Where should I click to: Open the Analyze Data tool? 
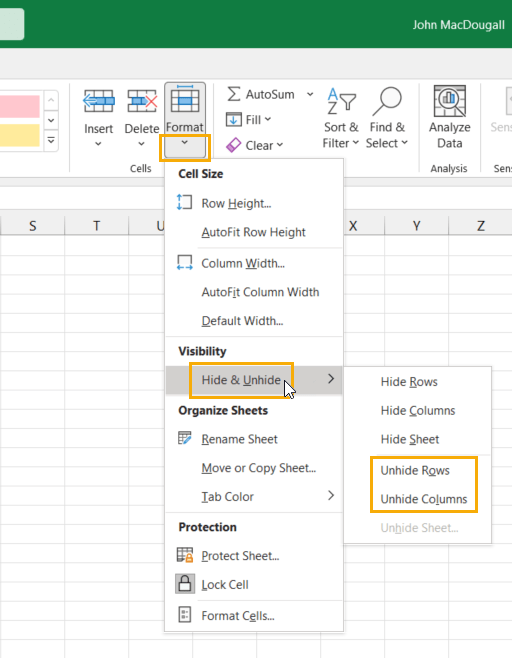(x=449, y=118)
